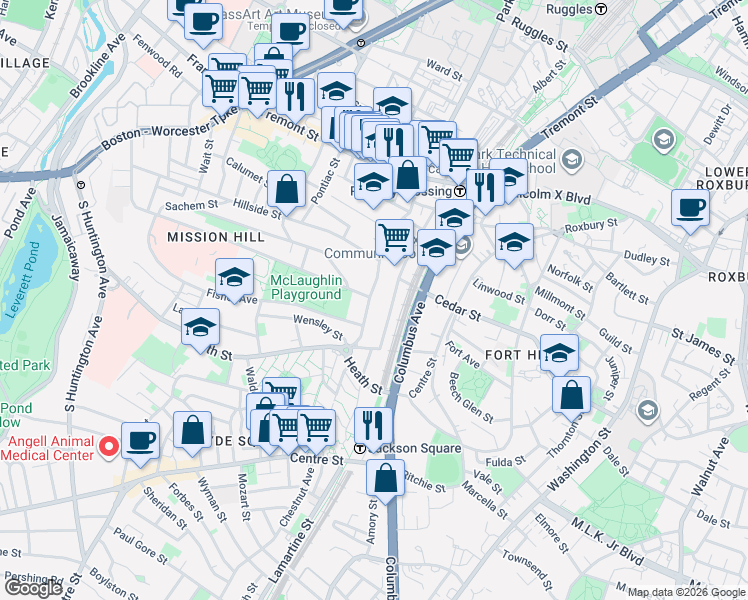748x600 pixels.
Task: Select the restaurant marker on Tremont St near Wait St
Action: pos(295,100)
